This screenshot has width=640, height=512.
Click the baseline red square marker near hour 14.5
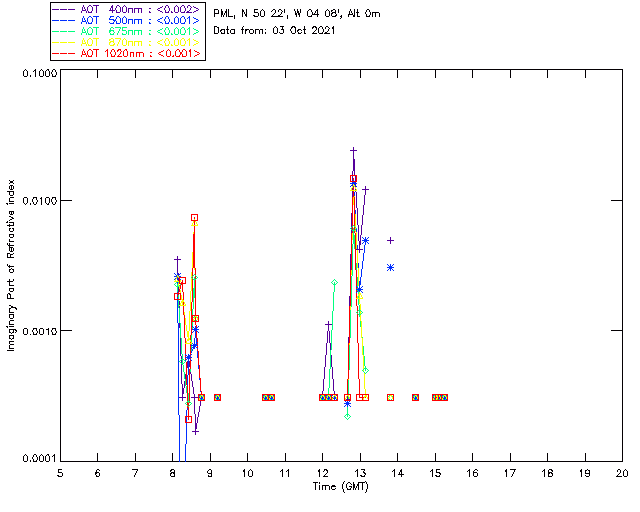point(415,397)
